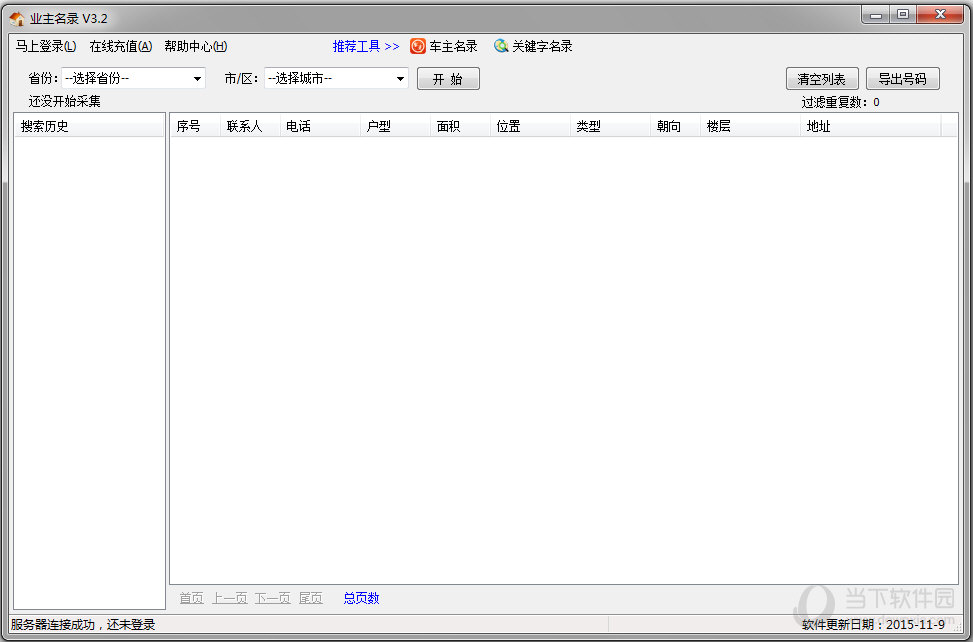Click the 搜索历史 panel header
Screen dimensions: 973x642
pos(89,126)
